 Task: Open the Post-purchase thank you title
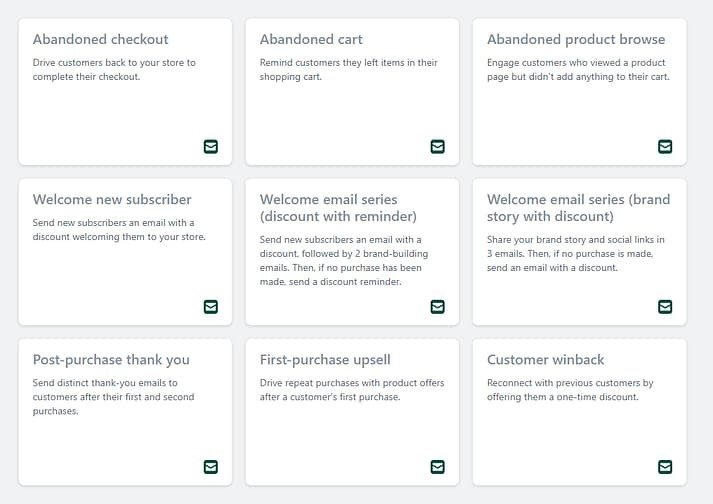coord(111,360)
